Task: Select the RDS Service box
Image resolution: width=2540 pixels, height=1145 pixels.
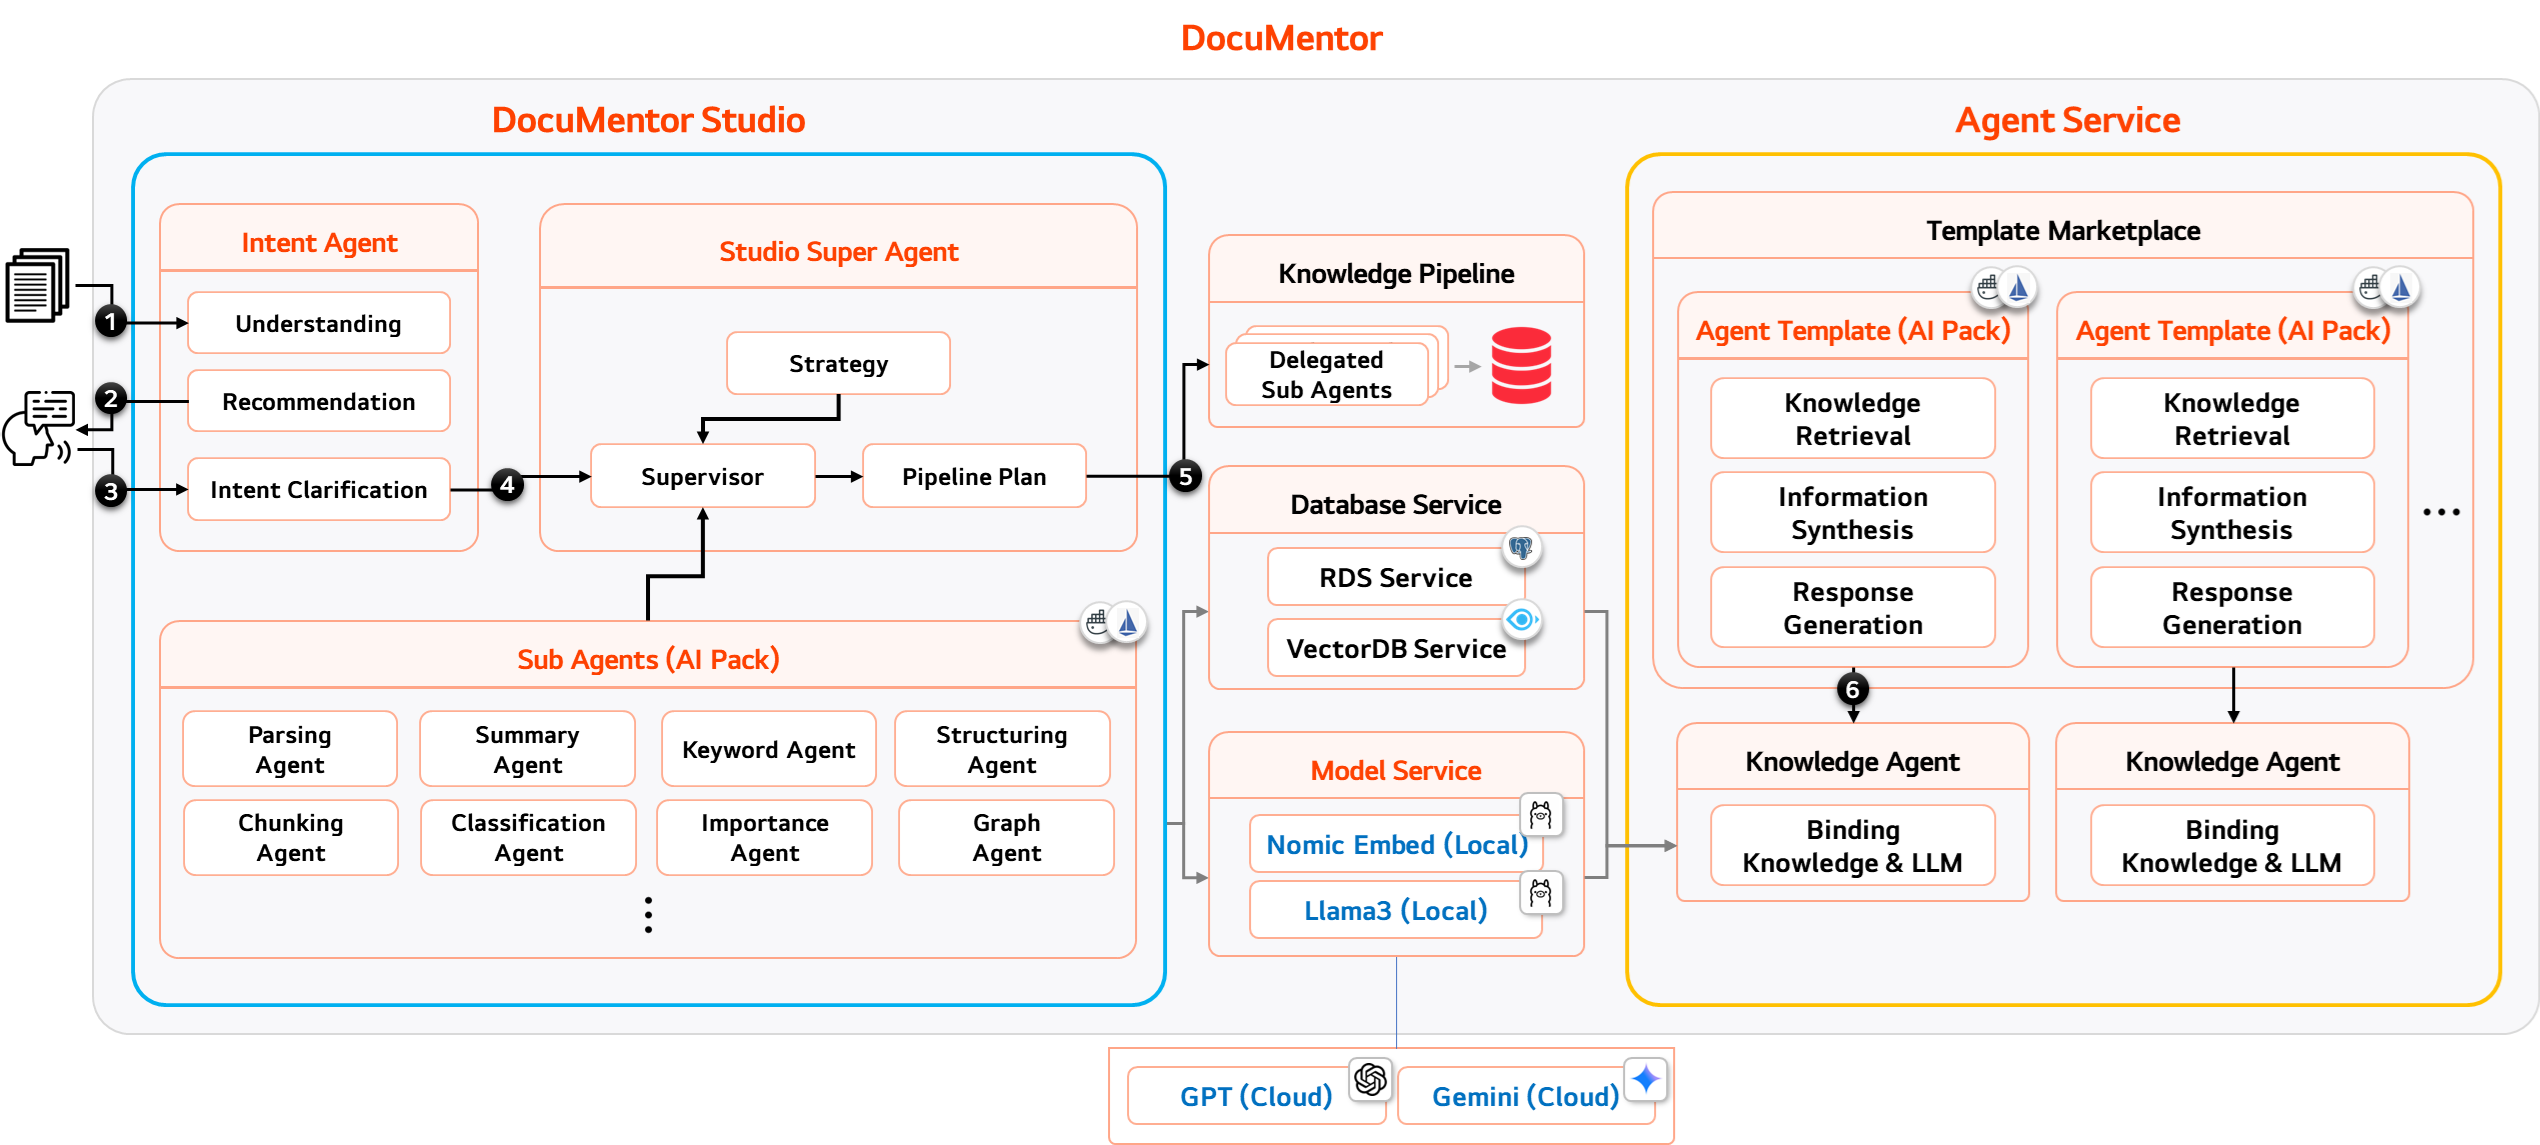Action: (x=1396, y=577)
